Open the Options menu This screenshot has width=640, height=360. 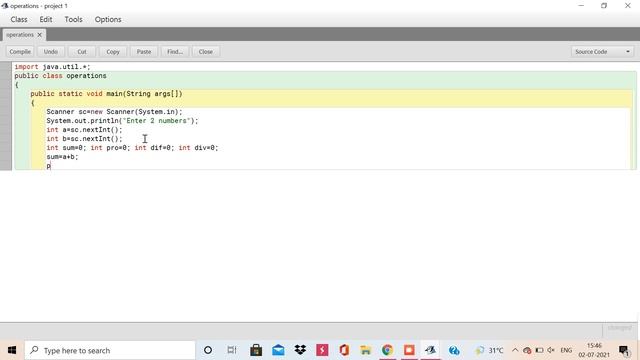[108, 19]
